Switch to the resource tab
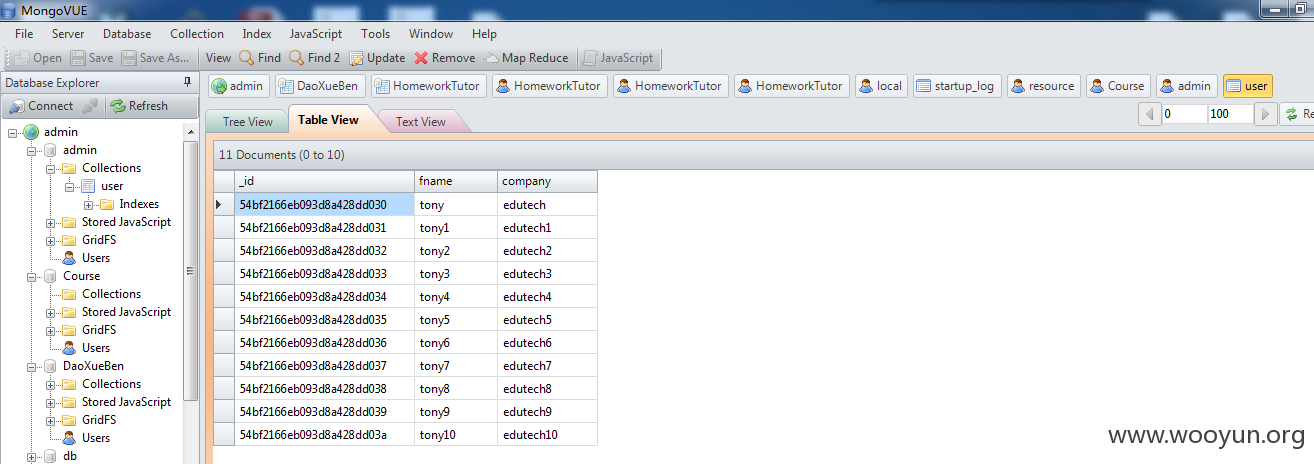This screenshot has height=464, width=1314. (x=1043, y=86)
